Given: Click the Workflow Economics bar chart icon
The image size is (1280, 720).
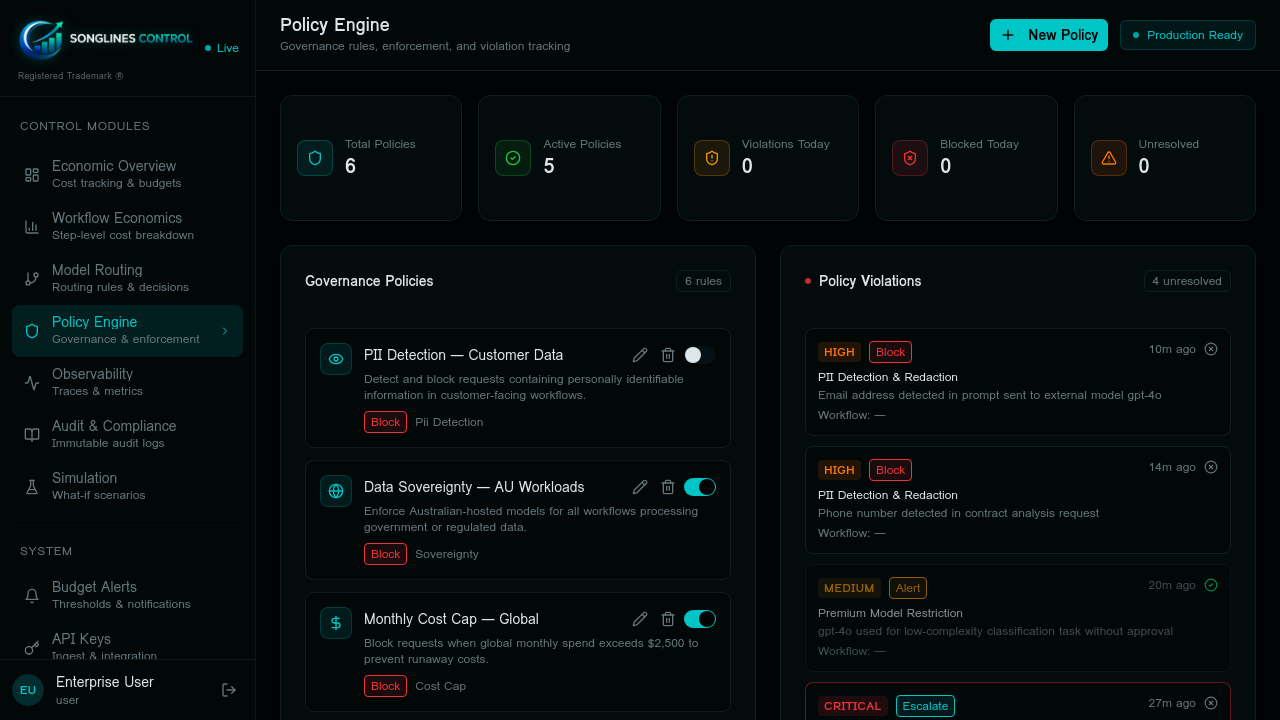Looking at the screenshot, I should [32, 227].
